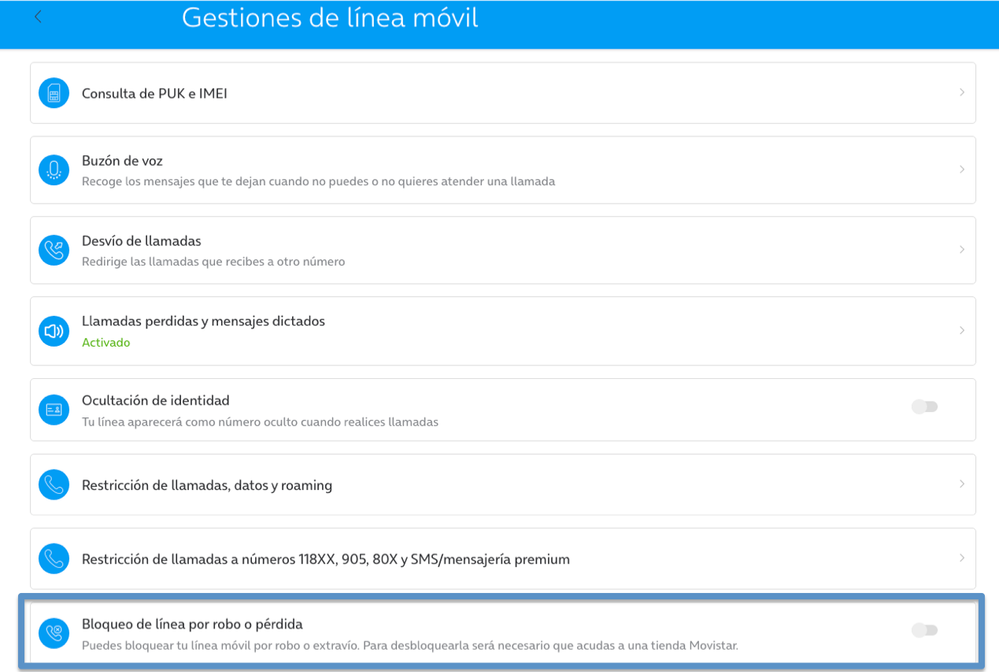
Task: Select the Consulta de PUK e IMEI icon
Action: [x=53, y=92]
